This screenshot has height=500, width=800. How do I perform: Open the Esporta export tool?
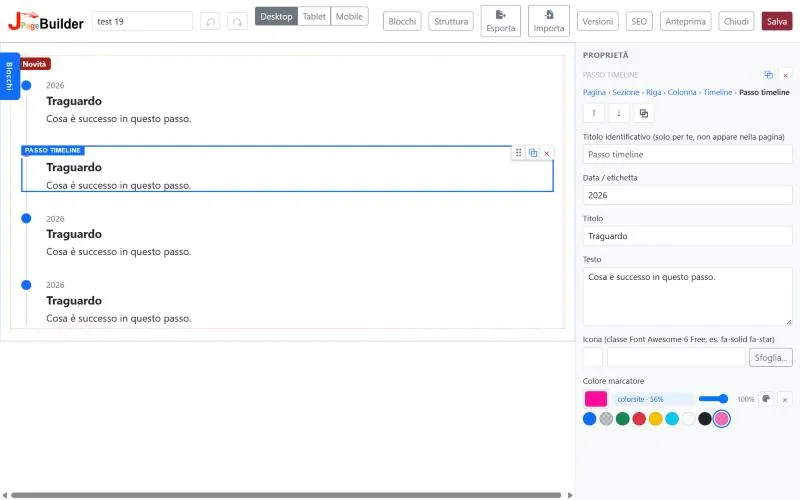click(501, 21)
